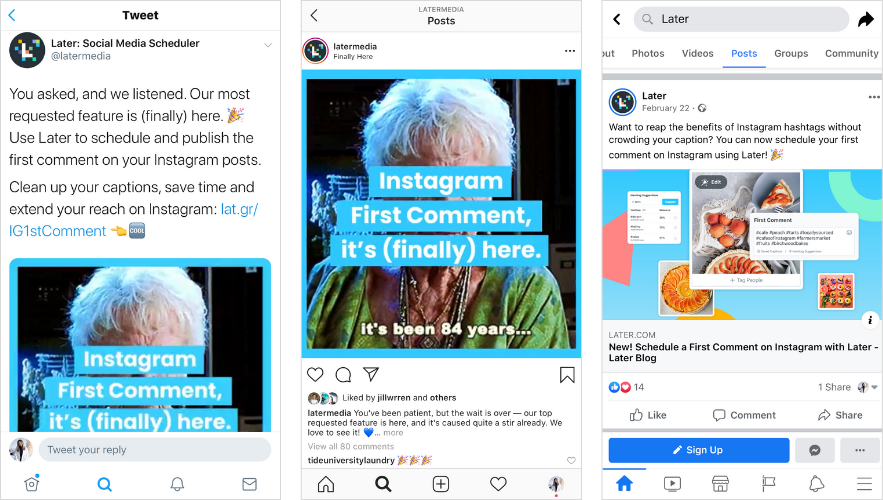The image size is (883, 500).
Task: Switch to the Facebook Videos tab
Action: pyautogui.click(x=697, y=53)
